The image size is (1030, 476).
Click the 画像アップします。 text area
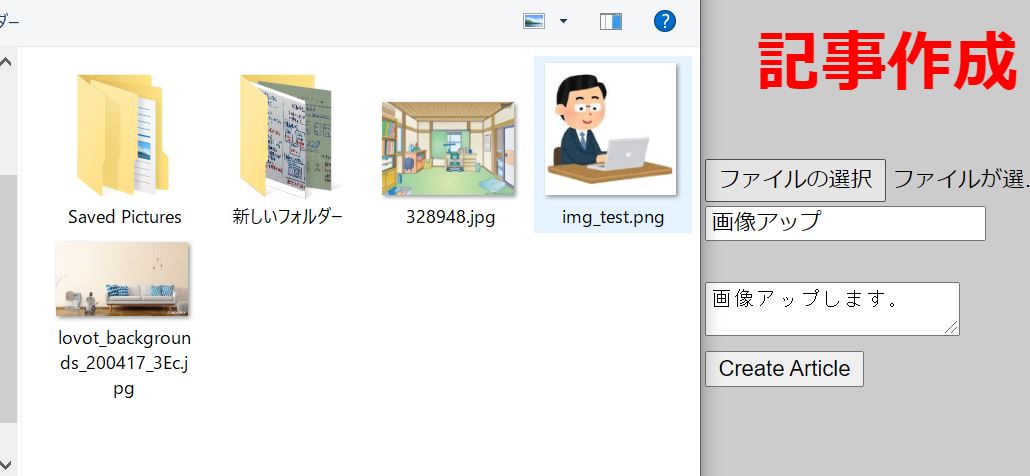click(x=832, y=309)
